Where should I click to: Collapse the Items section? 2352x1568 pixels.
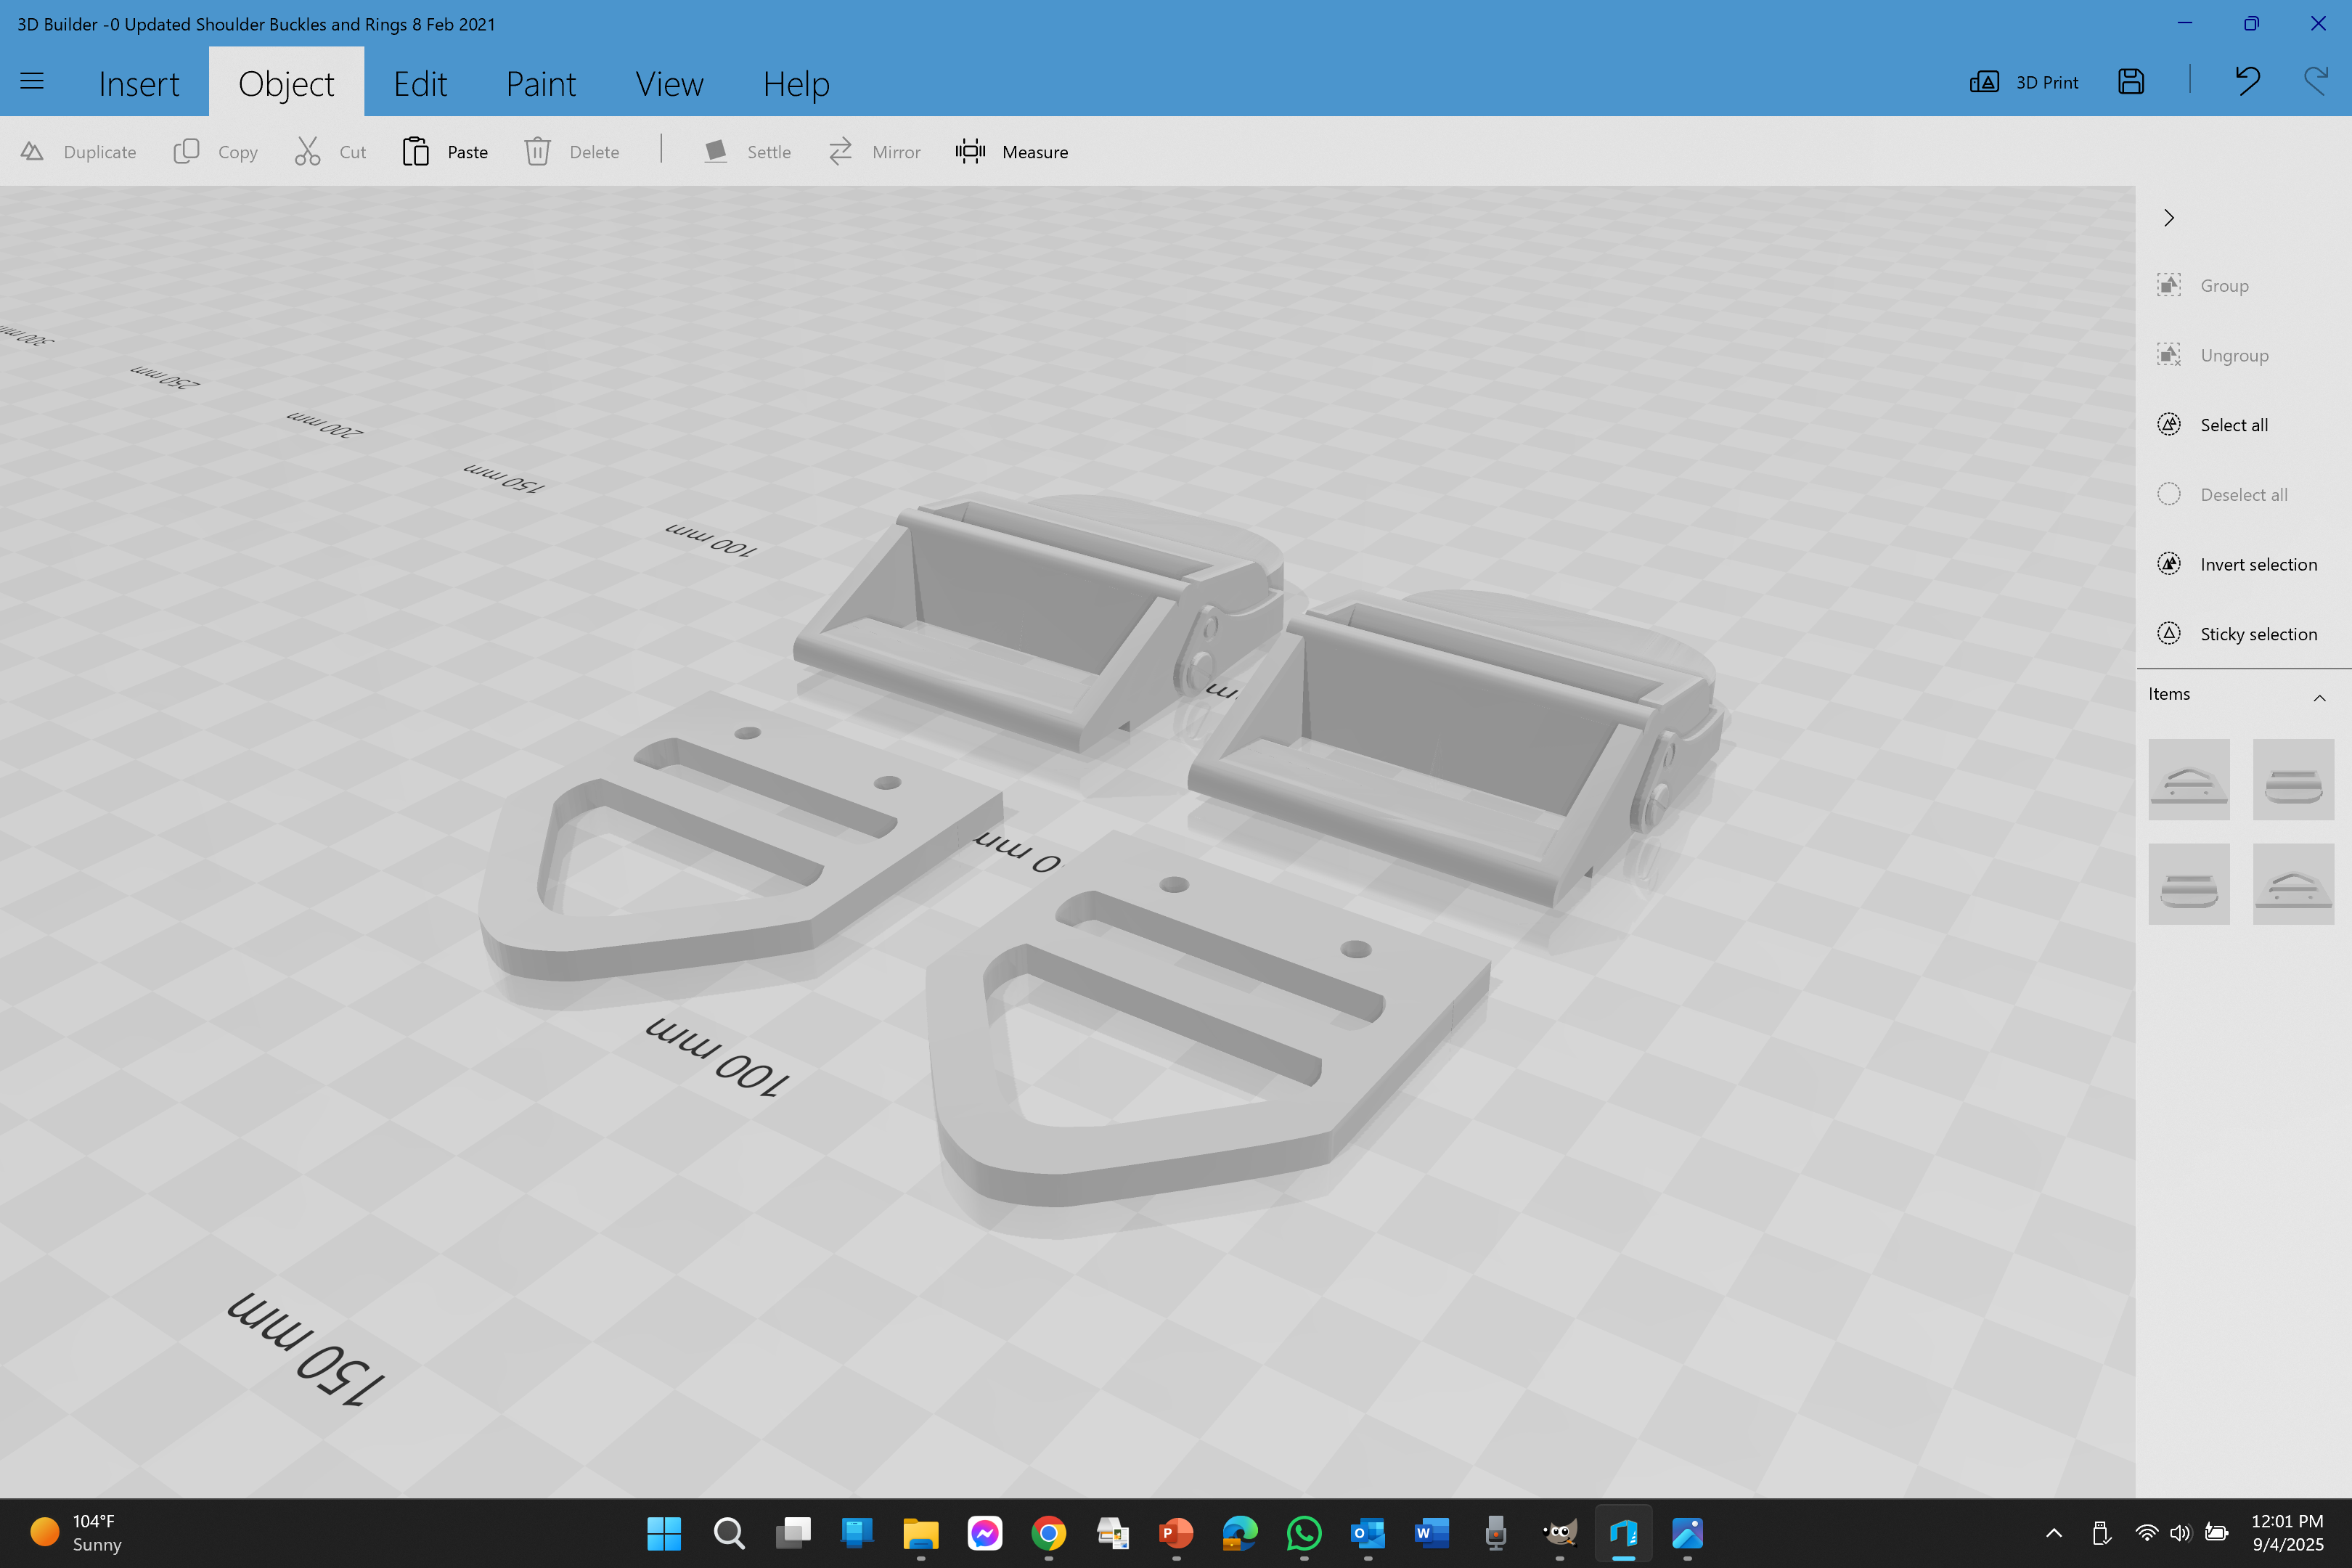2319,697
